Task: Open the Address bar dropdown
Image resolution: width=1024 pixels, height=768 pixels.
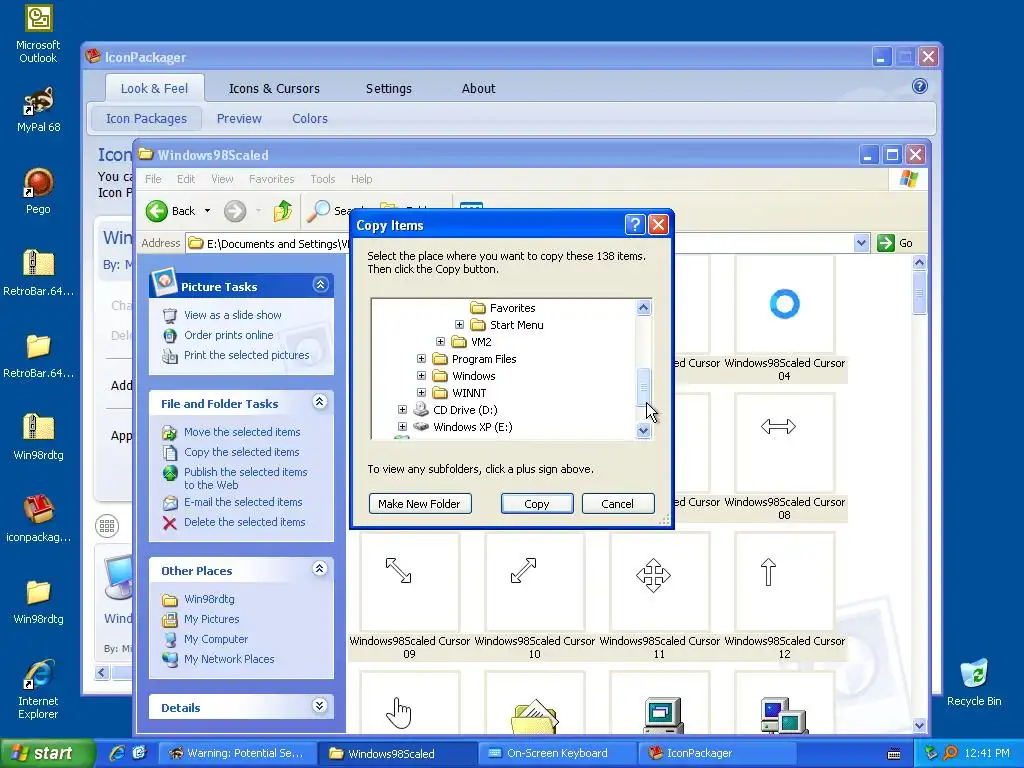Action: pos(861,244)
